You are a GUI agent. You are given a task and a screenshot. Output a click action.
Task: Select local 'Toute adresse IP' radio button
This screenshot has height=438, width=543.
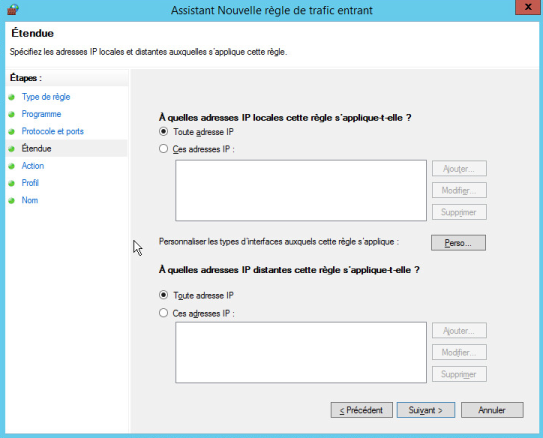(163, 132)
